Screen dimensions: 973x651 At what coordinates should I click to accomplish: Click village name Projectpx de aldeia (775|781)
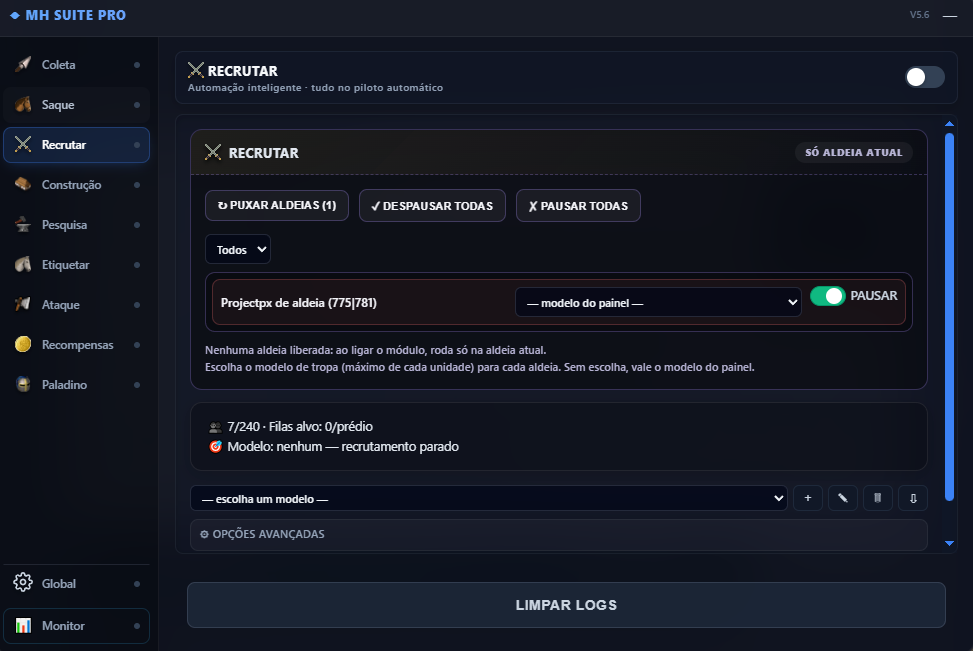298,303
